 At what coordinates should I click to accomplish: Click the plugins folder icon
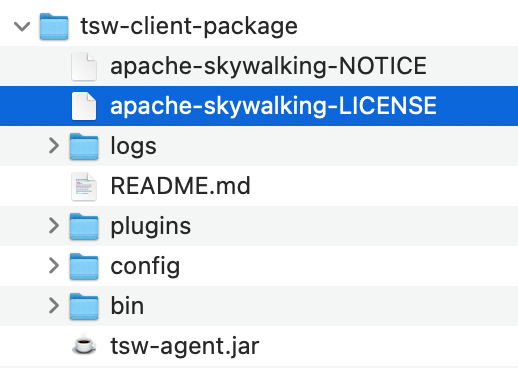point(84,226)
